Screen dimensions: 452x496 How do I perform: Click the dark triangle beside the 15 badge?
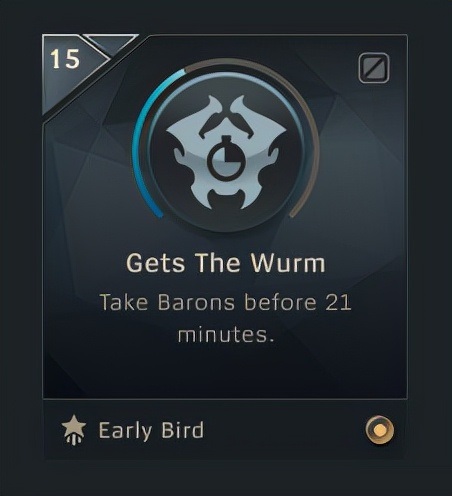point(110,43)
